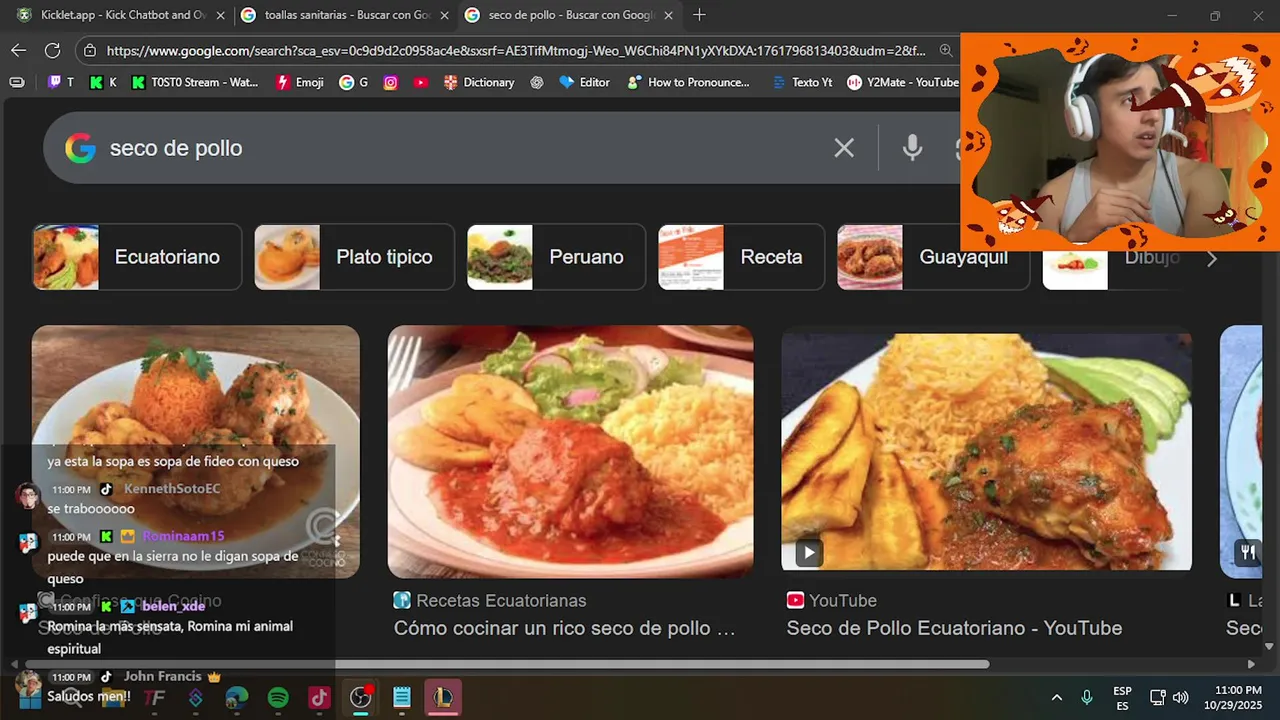Screen dimensions: 1280x720
Task: Click Rominaam15 username in chat overlay
Action: (183, 536)
